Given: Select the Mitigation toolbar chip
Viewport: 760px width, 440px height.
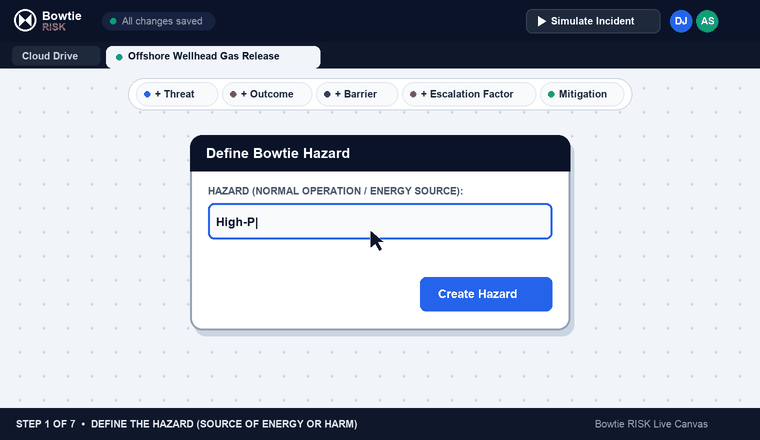Looking at the screenshot, I should click(x=582, y=94).
